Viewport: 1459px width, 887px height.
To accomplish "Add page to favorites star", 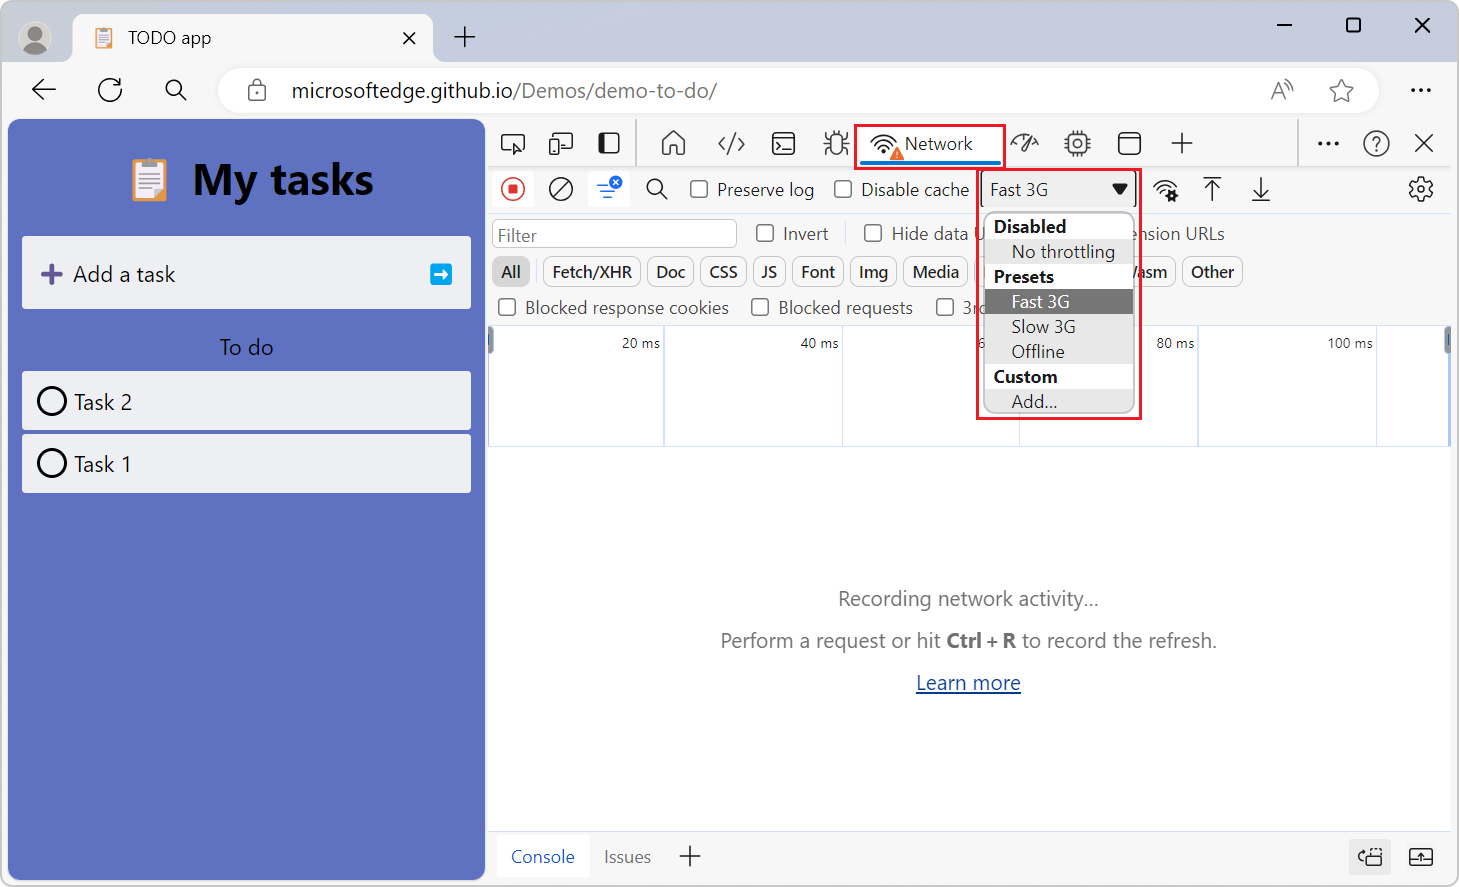I will pos(1342,91).
